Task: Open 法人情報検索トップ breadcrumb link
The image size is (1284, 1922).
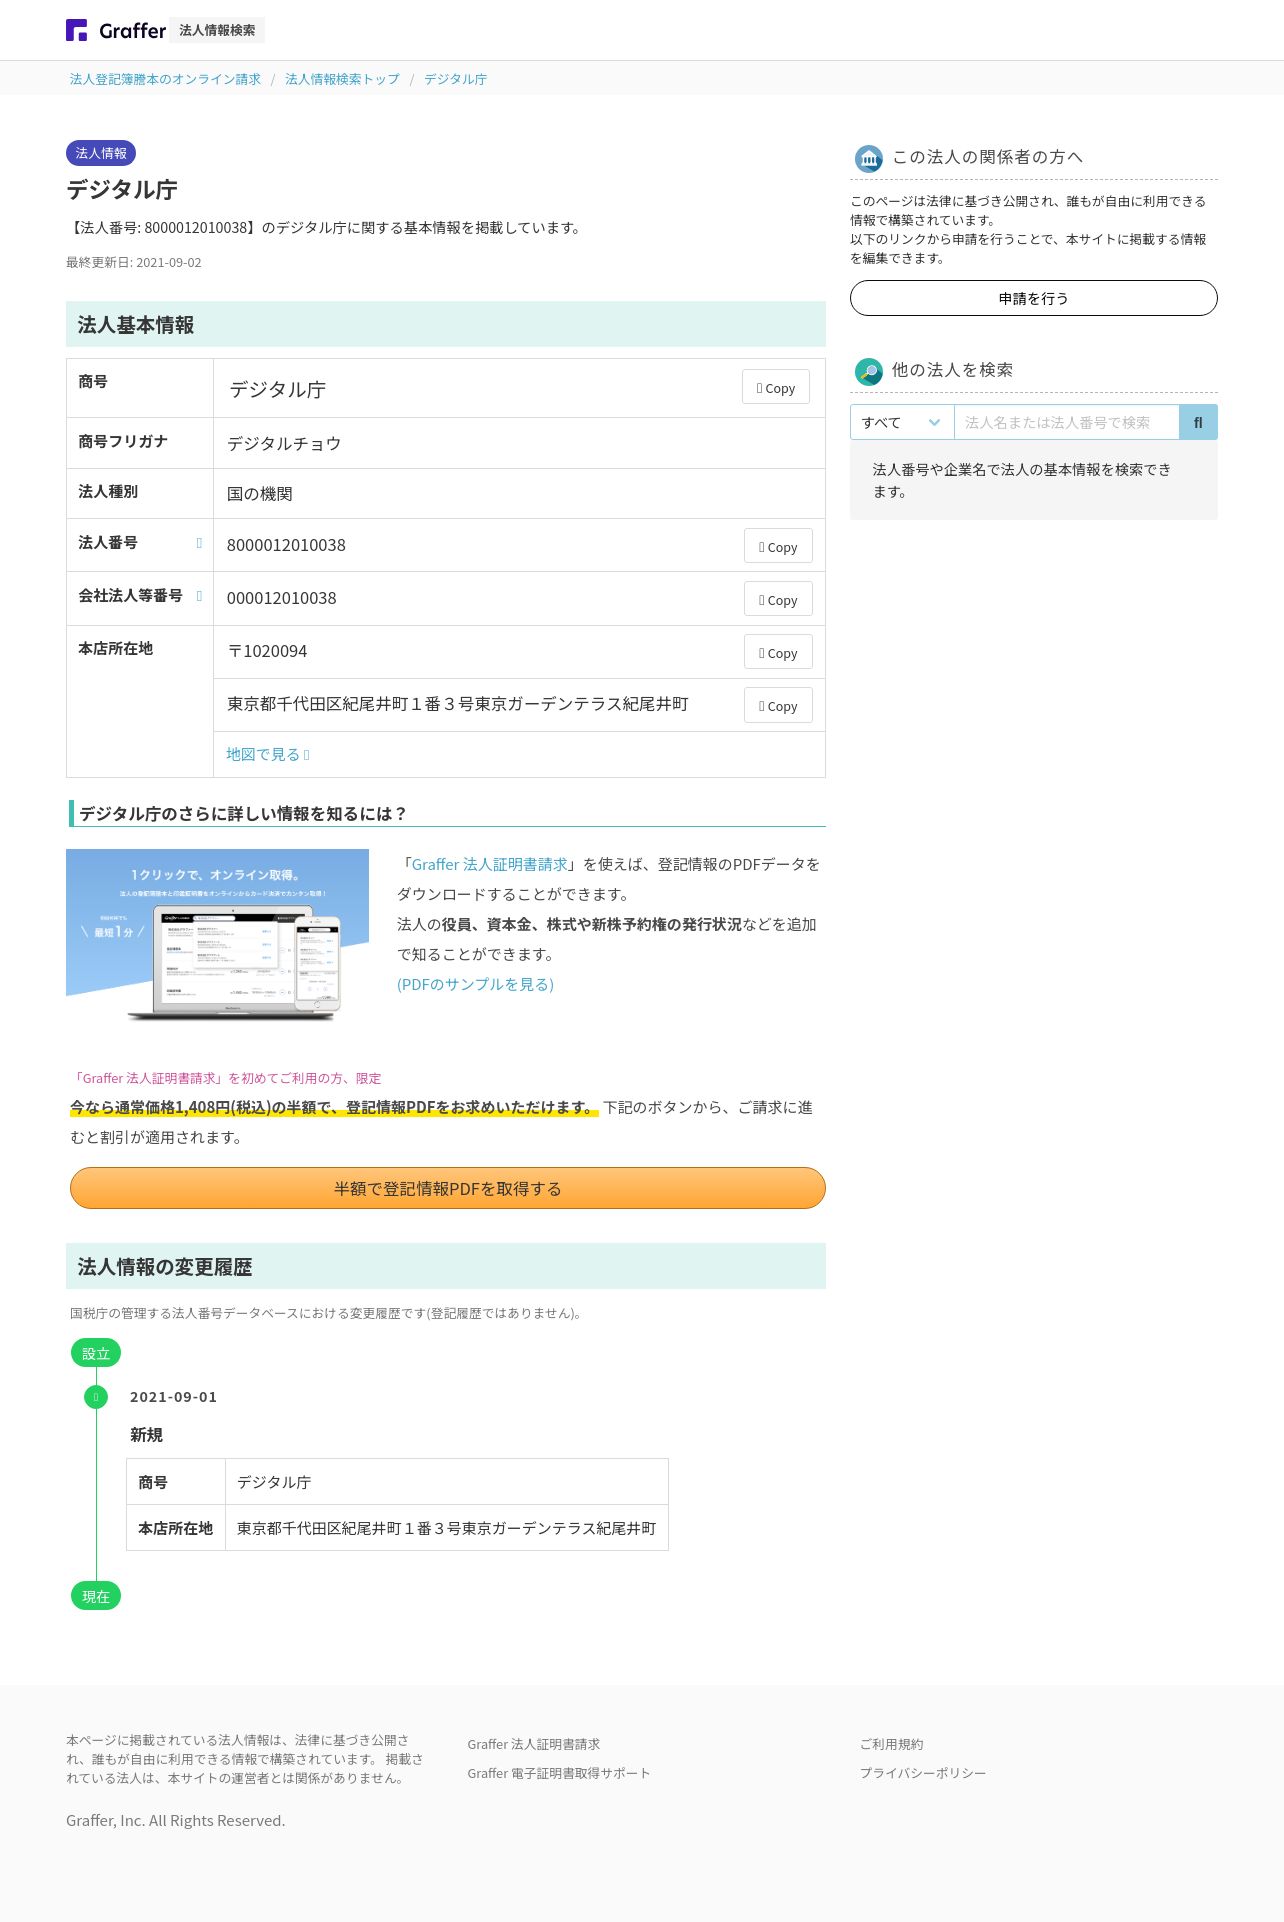Action: (x=342, y=79)
